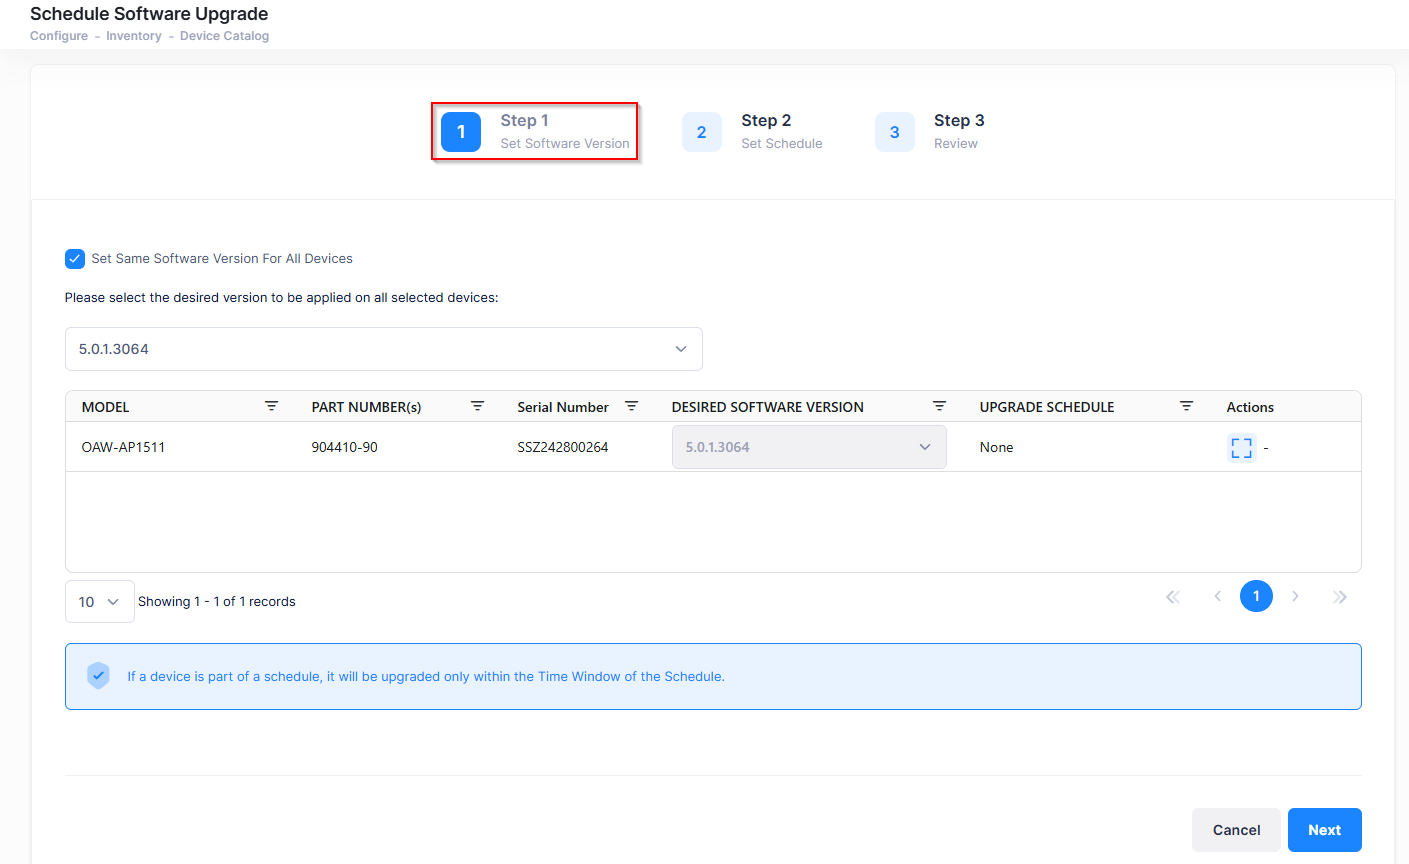Open the row's desired software version dropdown
This screenshot has height=864, width=1409.
click(808, 447)
